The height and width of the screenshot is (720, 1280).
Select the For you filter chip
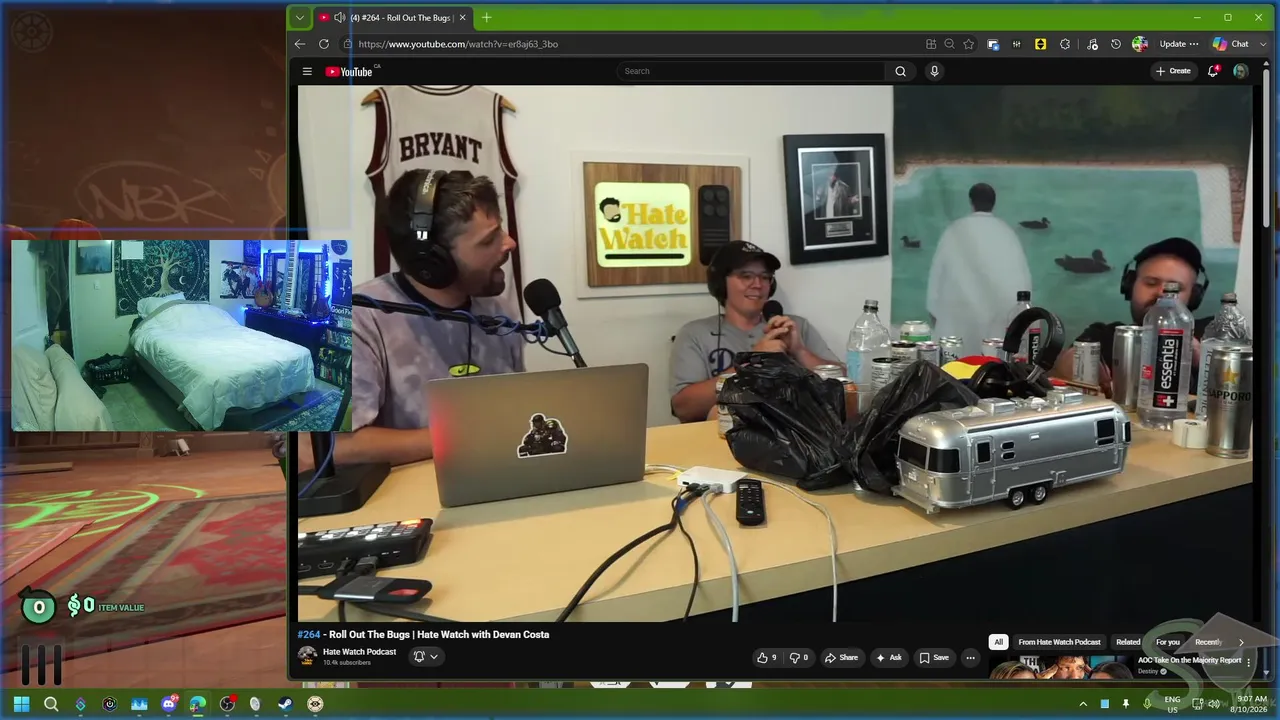[x=1168, y=642]
